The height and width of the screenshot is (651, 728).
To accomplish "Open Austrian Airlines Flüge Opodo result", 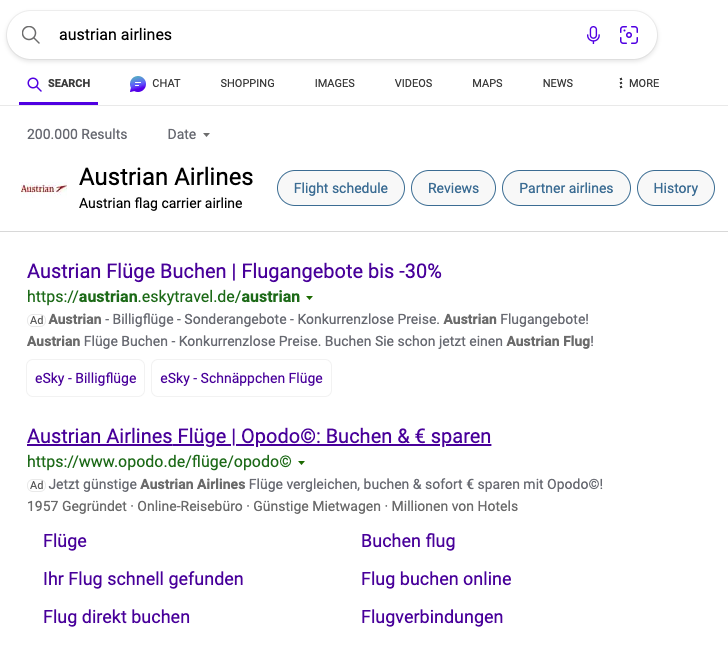I will click(x=259, y=436).
